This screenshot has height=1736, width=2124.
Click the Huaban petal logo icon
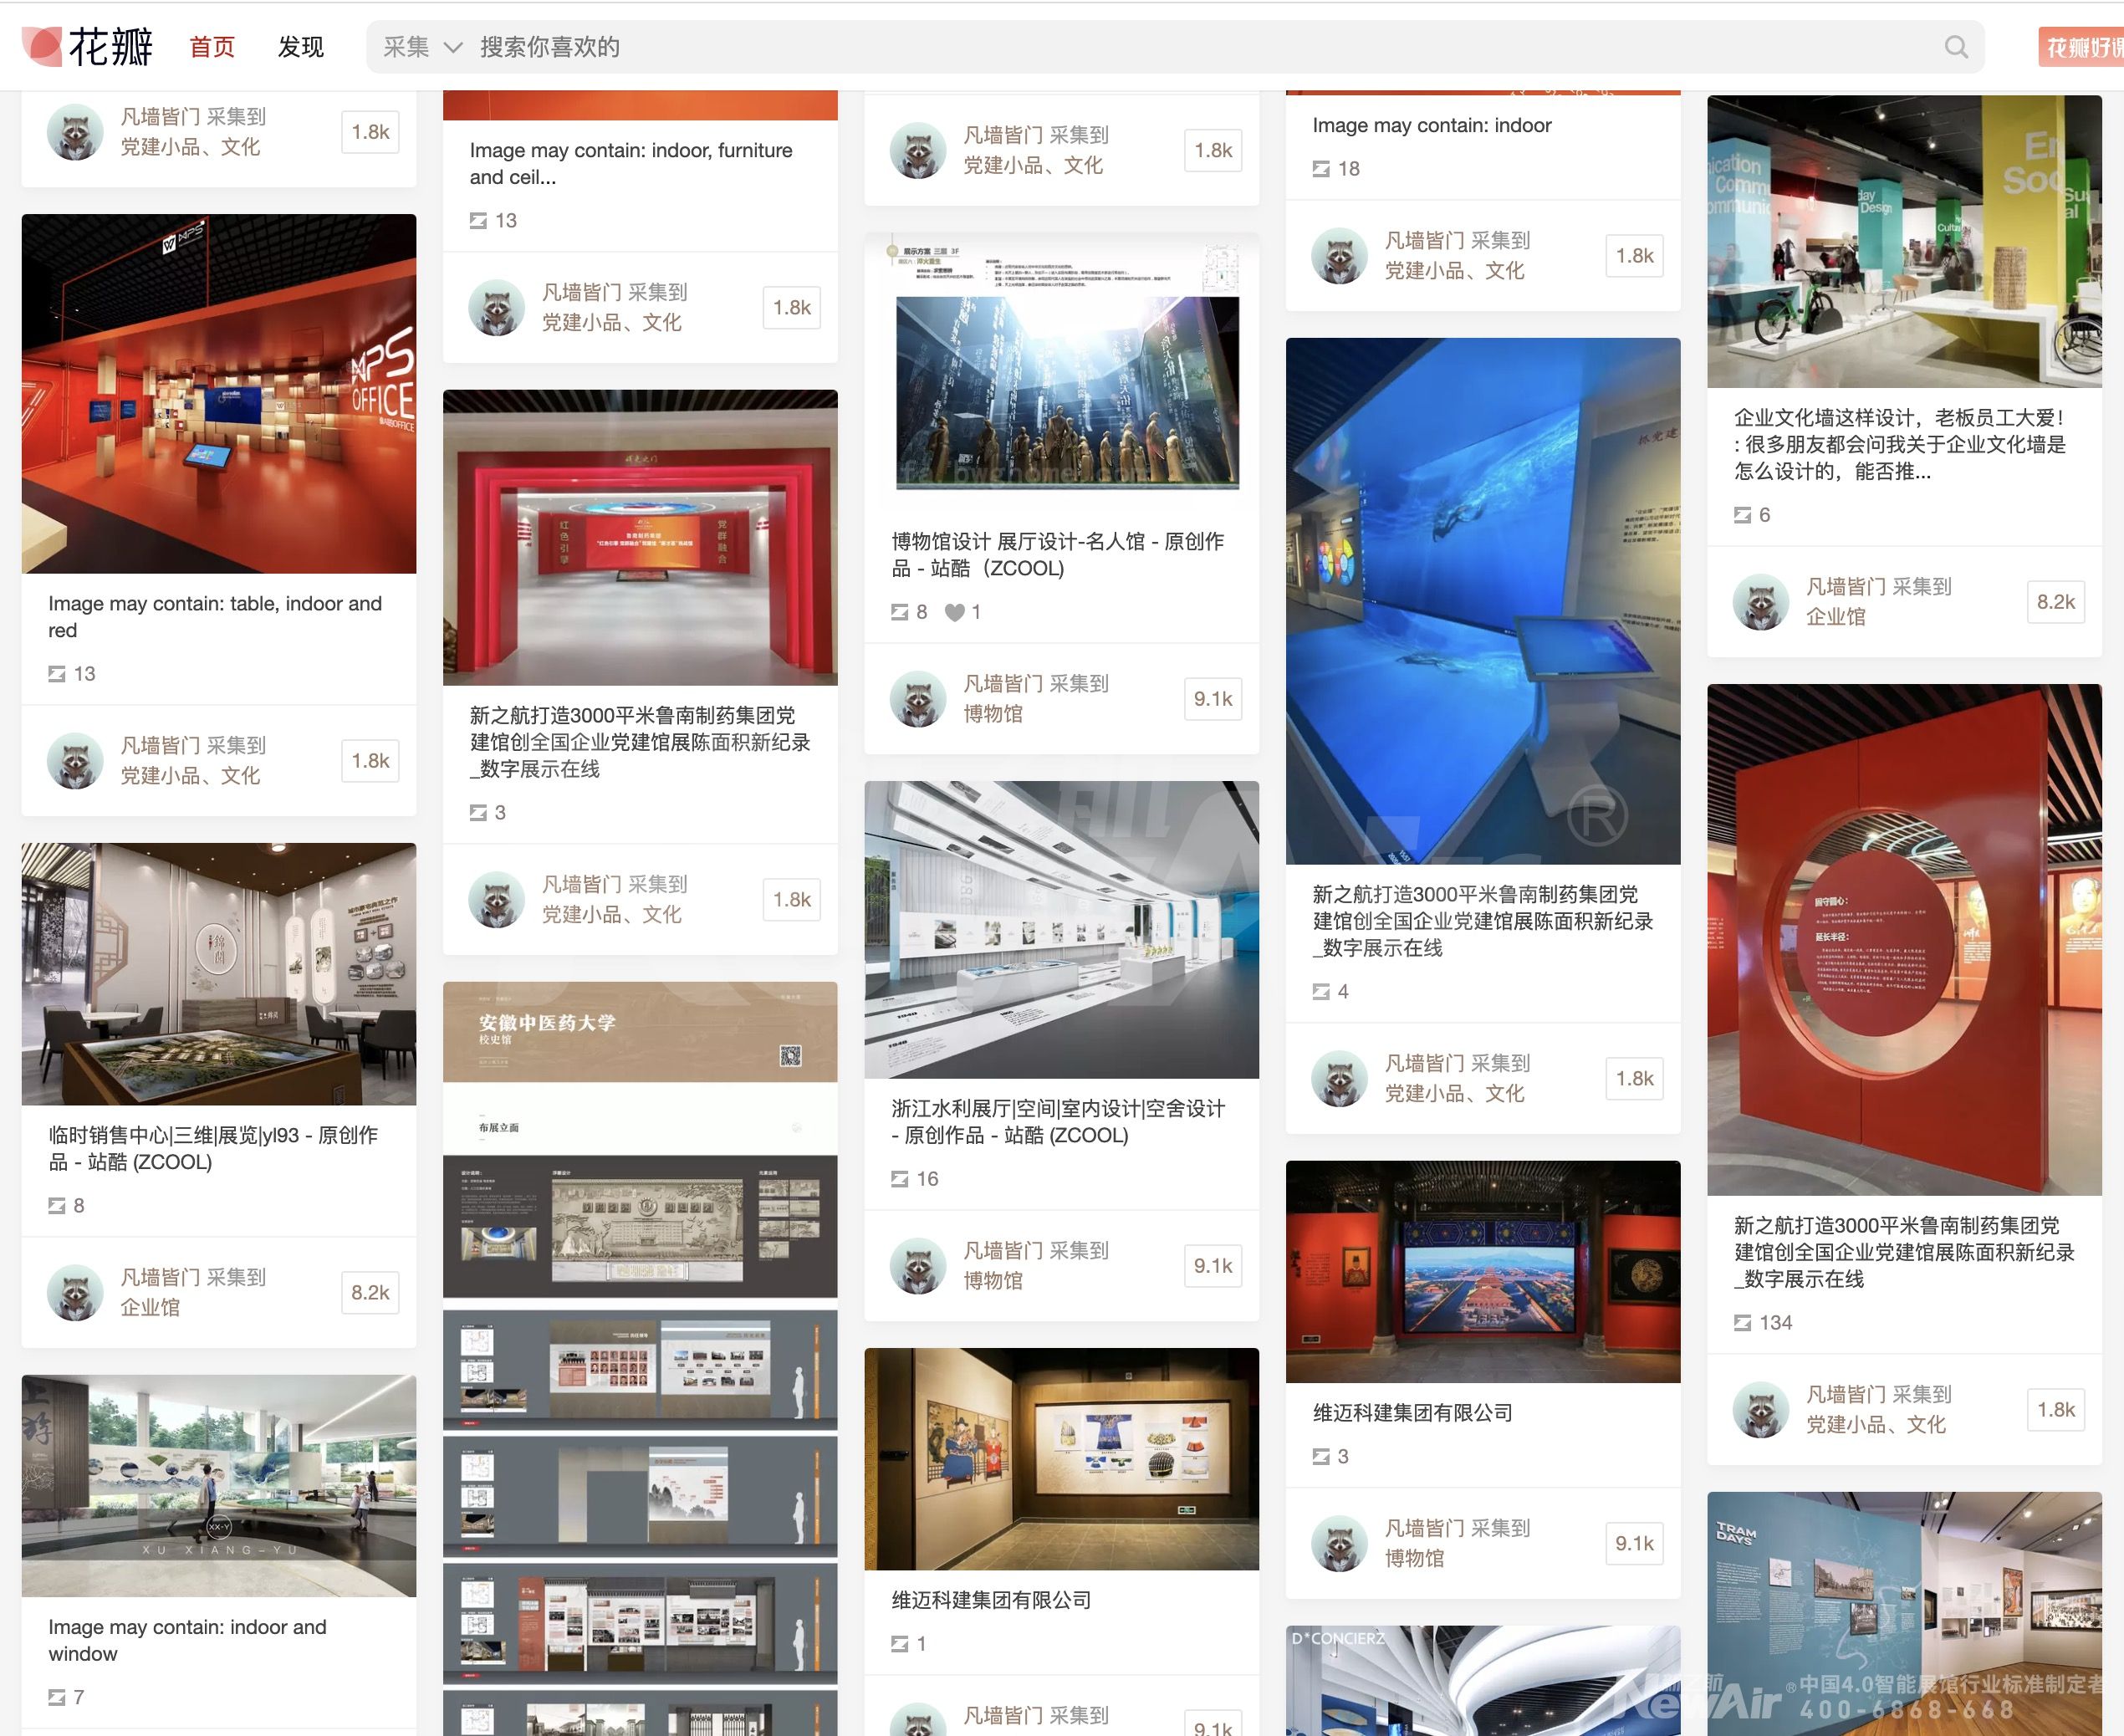click(x=42, y=46)
